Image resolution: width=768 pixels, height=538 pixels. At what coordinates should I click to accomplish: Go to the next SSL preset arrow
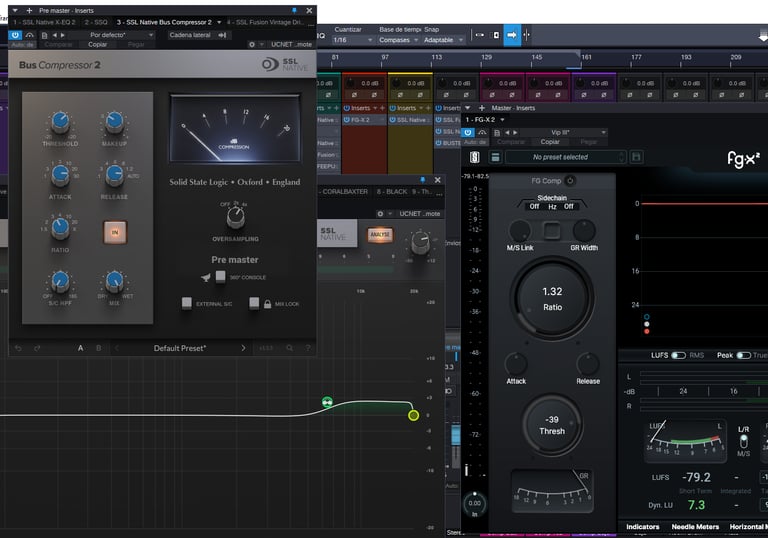pos(243,348)
